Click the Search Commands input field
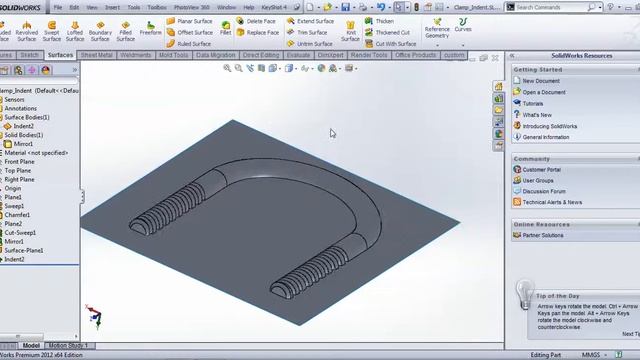This screenshot has width=640, height=360. coord(550,7)
